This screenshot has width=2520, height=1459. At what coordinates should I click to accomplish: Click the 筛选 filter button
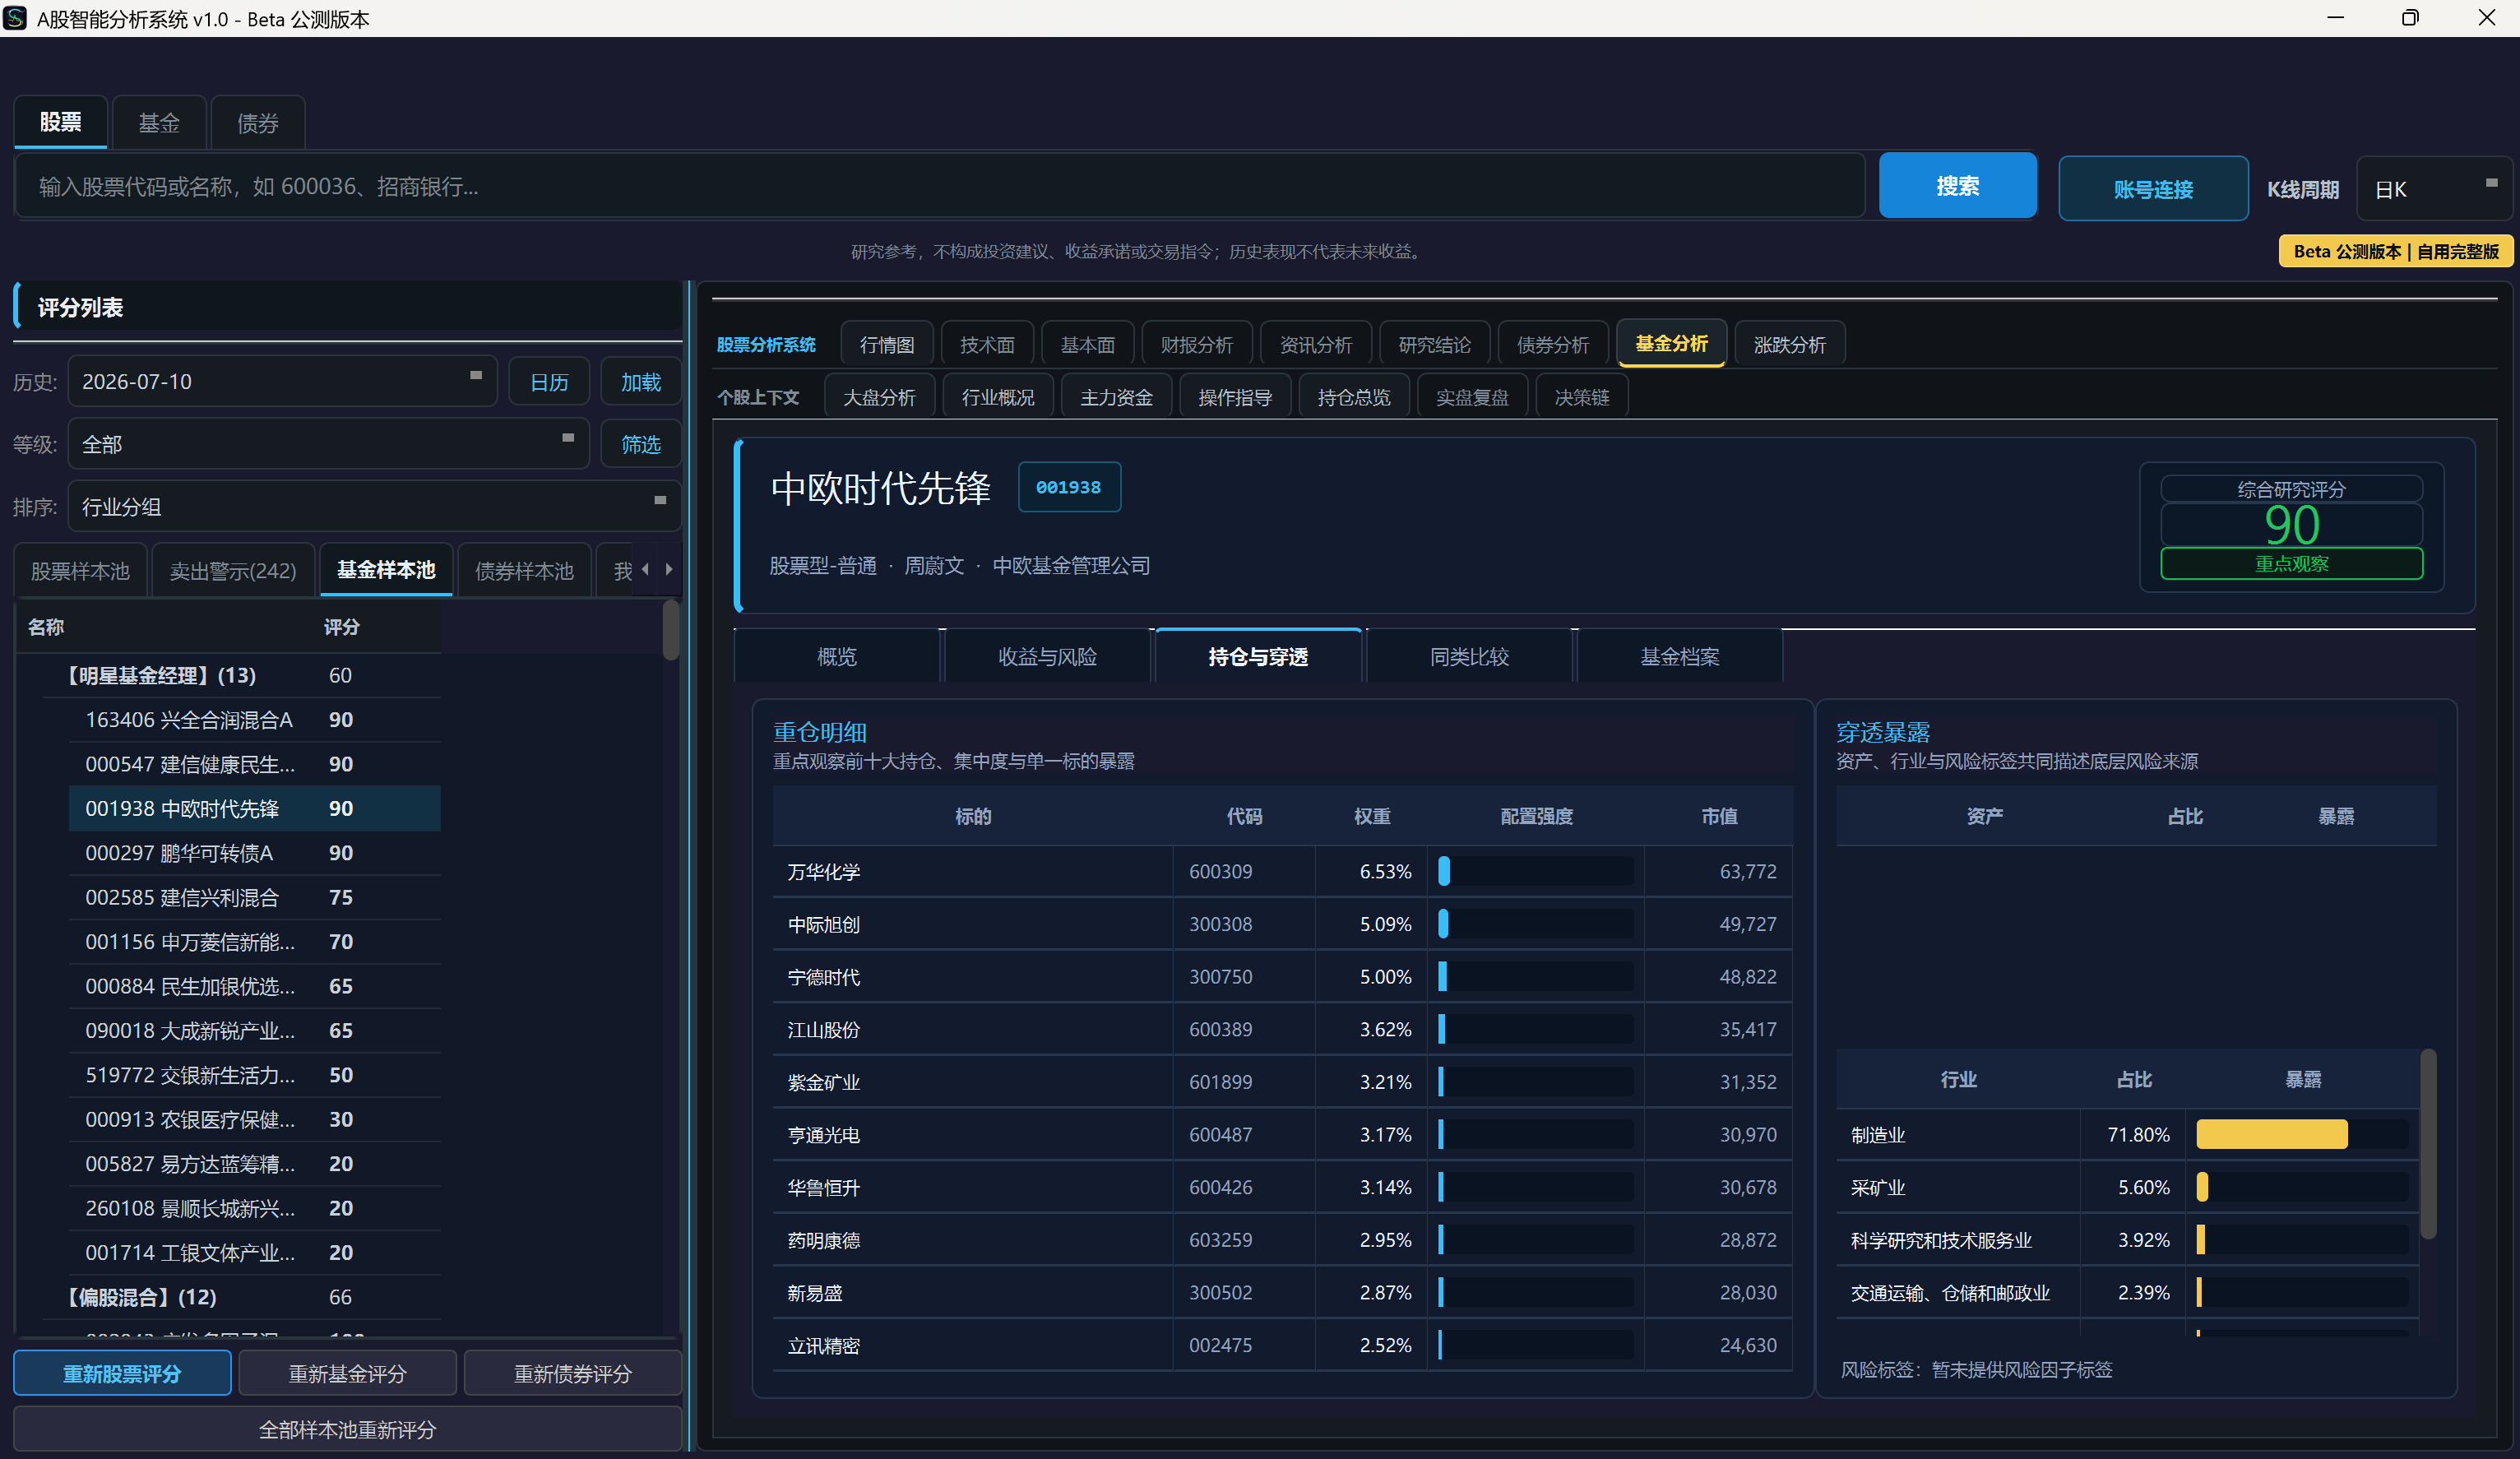pos(641,444)
